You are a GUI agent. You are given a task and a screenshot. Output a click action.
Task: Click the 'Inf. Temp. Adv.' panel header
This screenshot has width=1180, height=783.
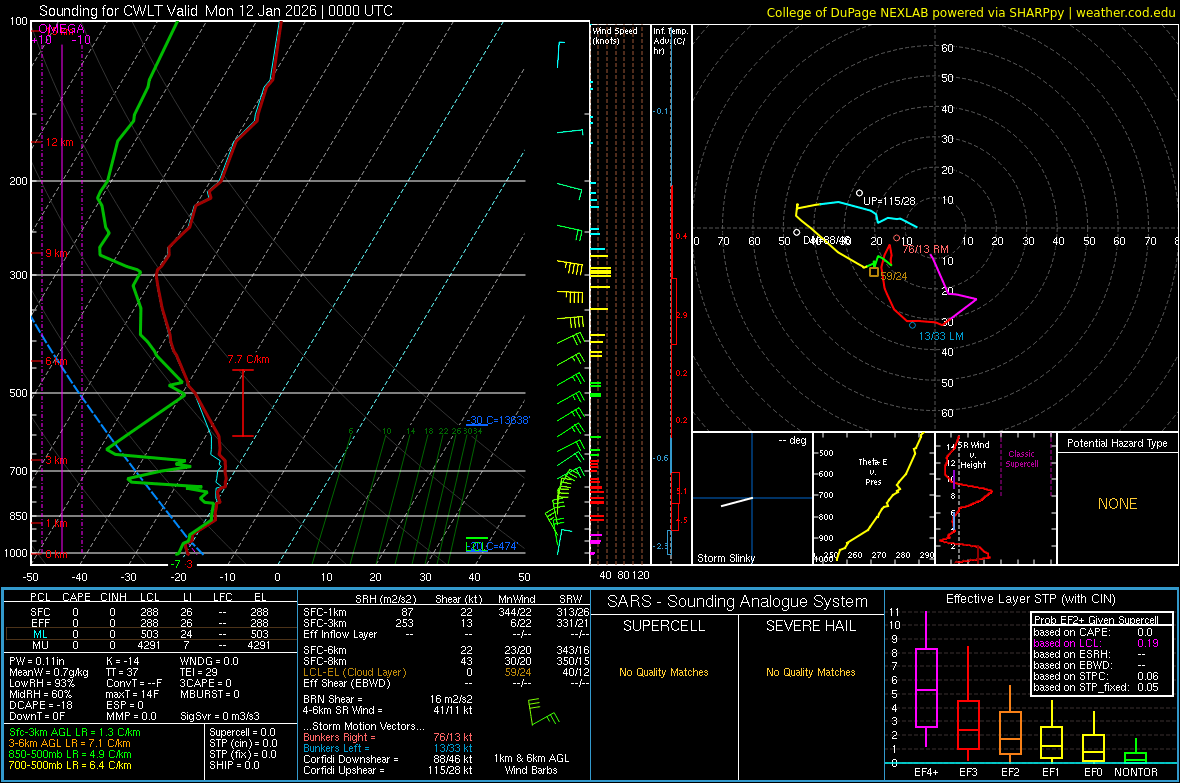(x=670, y=41)
